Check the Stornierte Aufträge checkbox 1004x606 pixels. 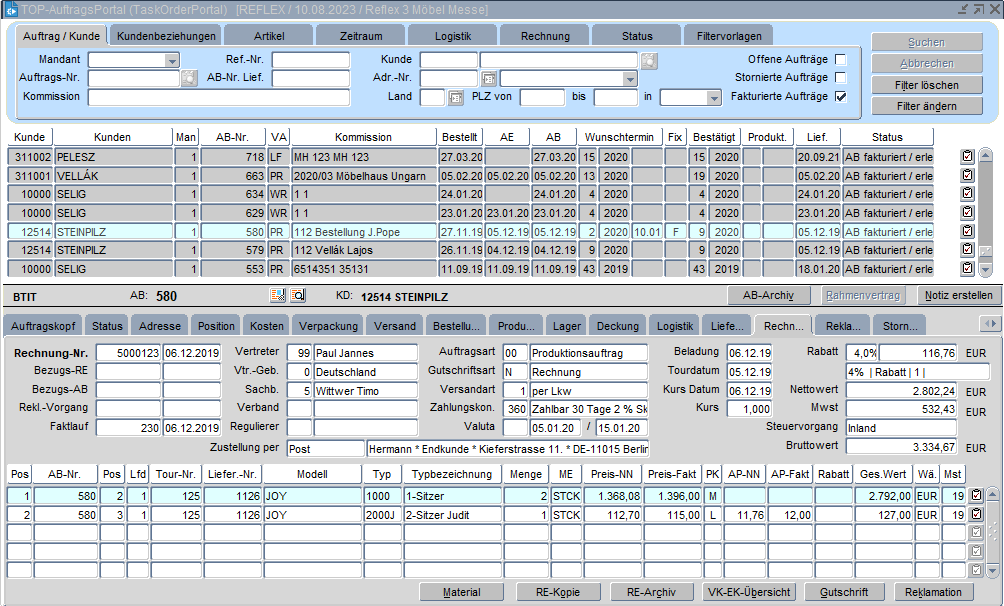coord(841,78)
